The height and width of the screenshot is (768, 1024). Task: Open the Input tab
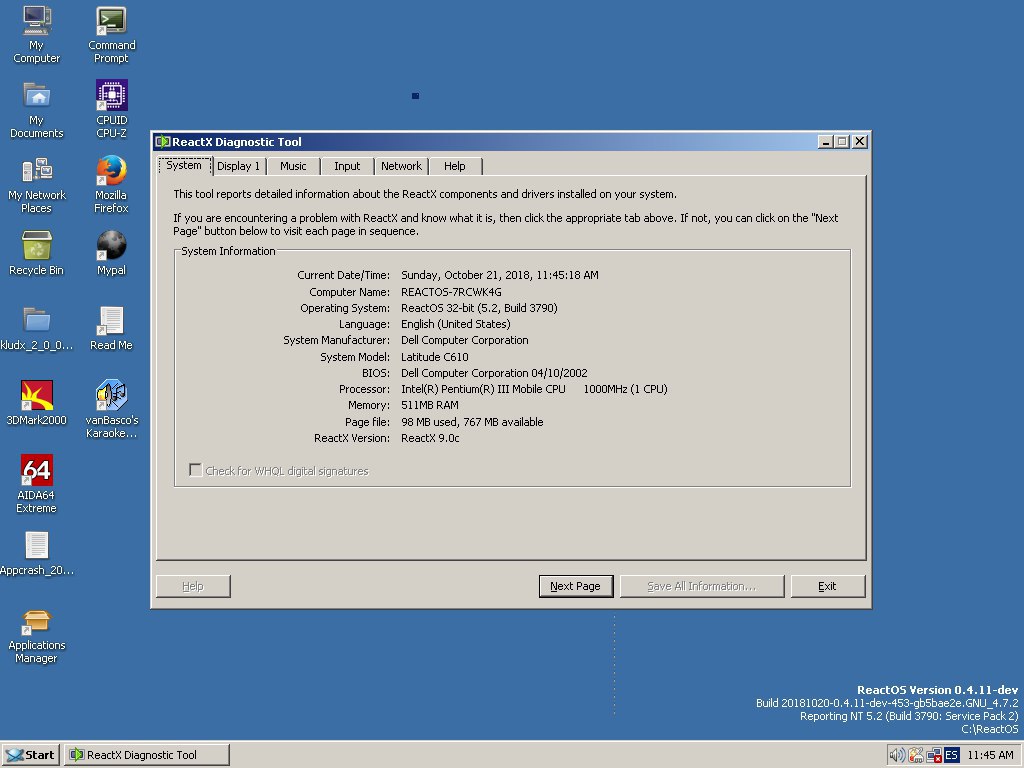[x=347, y=167]
